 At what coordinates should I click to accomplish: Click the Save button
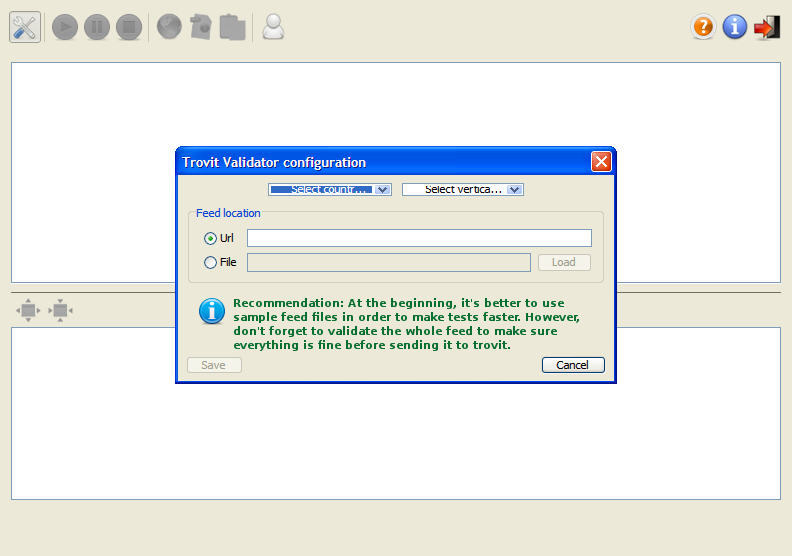coord(214,365)
